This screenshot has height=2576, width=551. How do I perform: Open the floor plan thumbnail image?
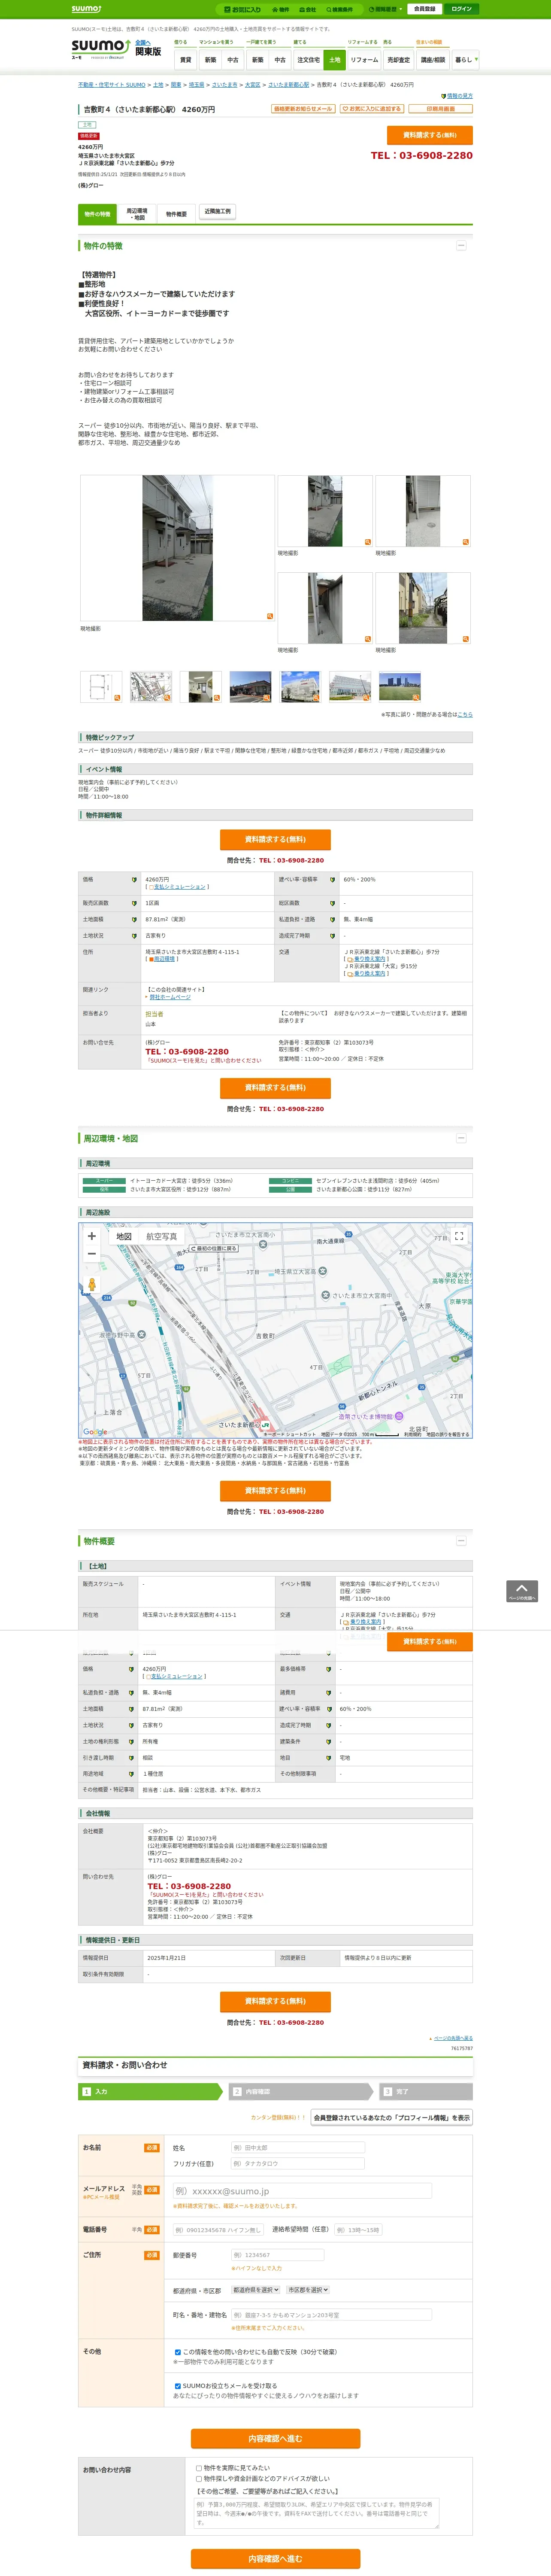click(100, 687)
